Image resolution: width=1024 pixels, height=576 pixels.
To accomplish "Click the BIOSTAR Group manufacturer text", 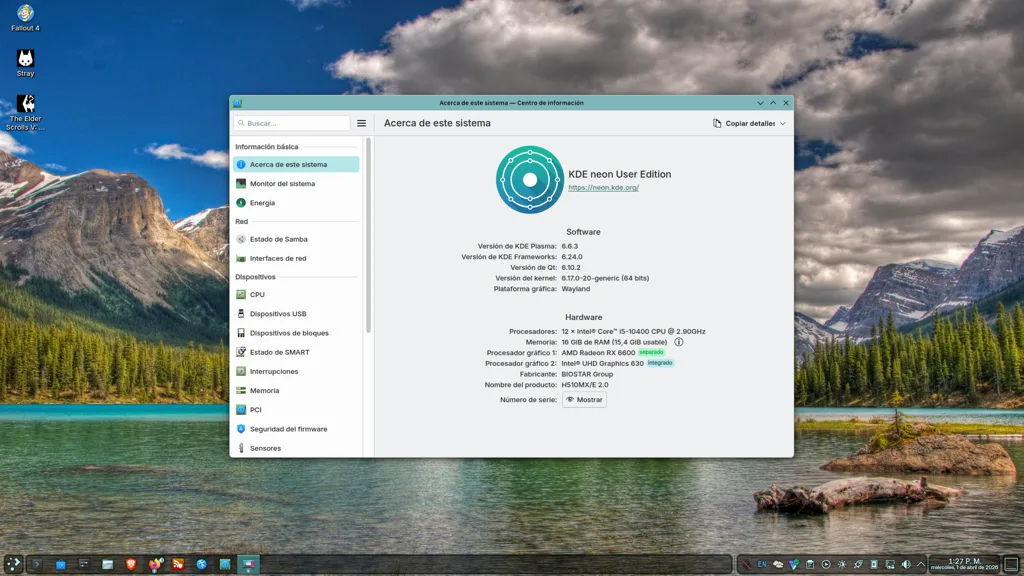I will (587, 374).
